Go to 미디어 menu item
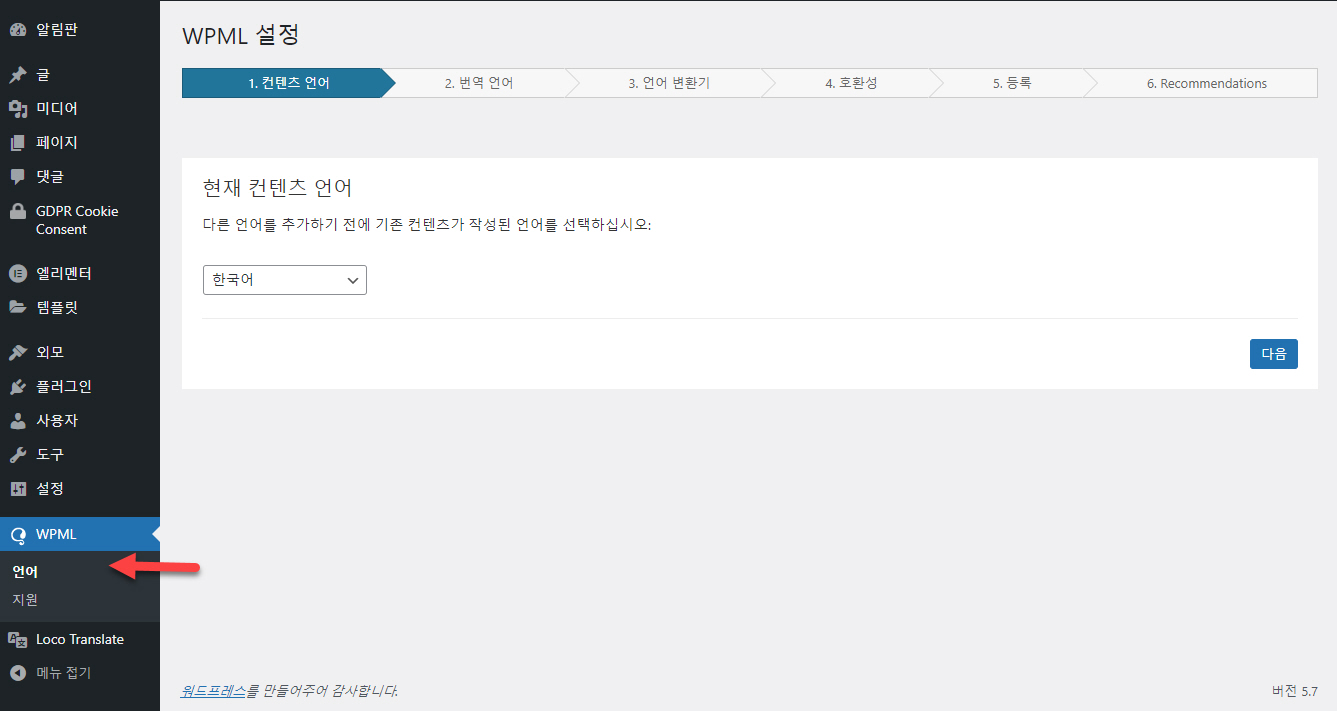Viewport: 1337px width, 711px height. tap(57, 109)
